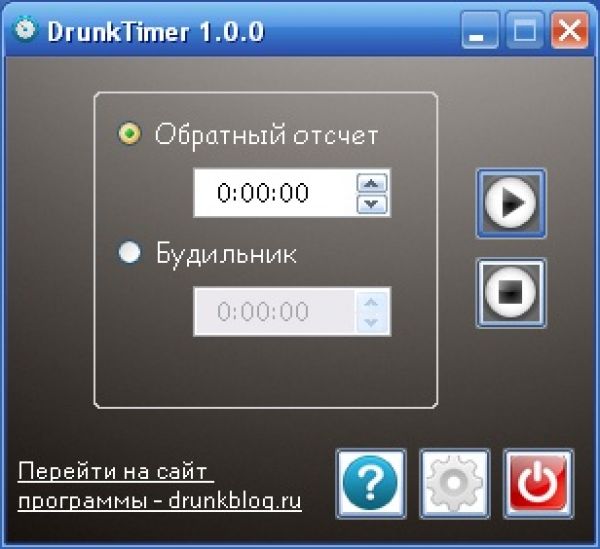Minimize the DrunkTimer window
This screenshot has width=600, height=549.
480,30
